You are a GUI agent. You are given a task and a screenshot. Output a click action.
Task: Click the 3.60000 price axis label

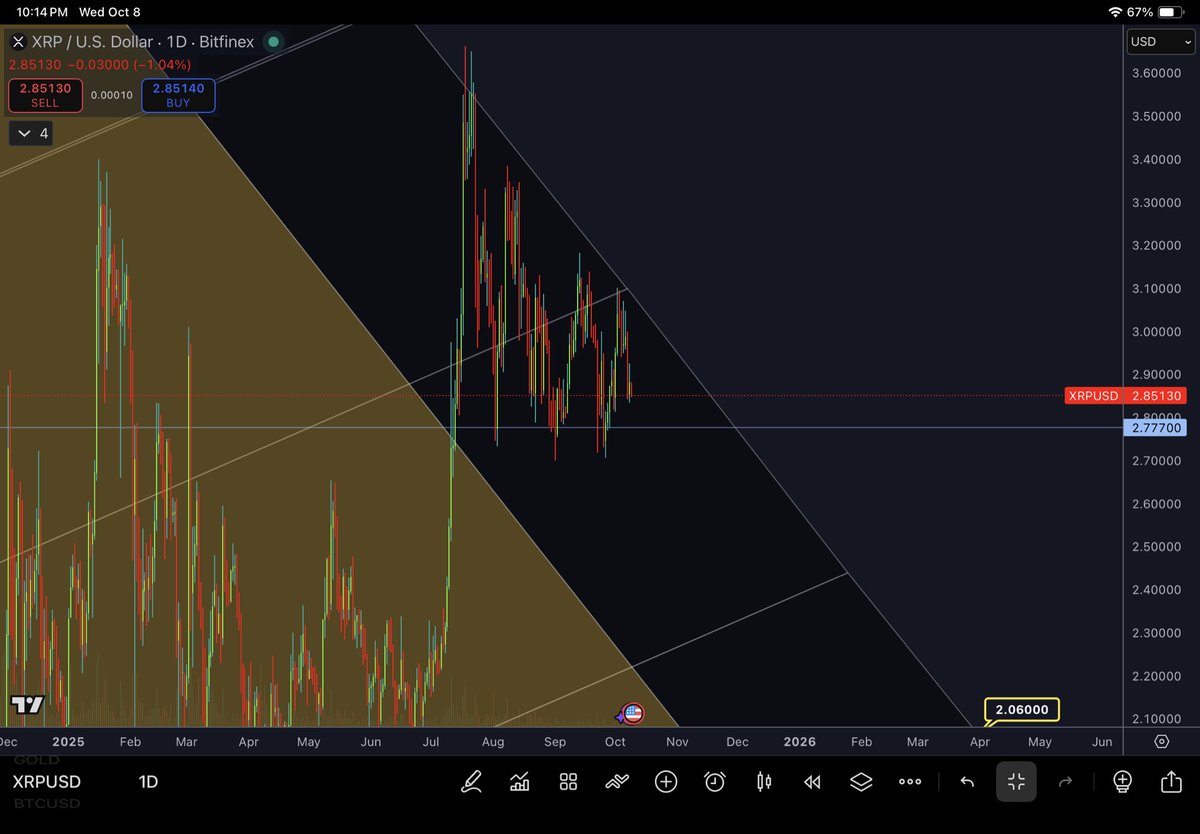click(1157, 73)
